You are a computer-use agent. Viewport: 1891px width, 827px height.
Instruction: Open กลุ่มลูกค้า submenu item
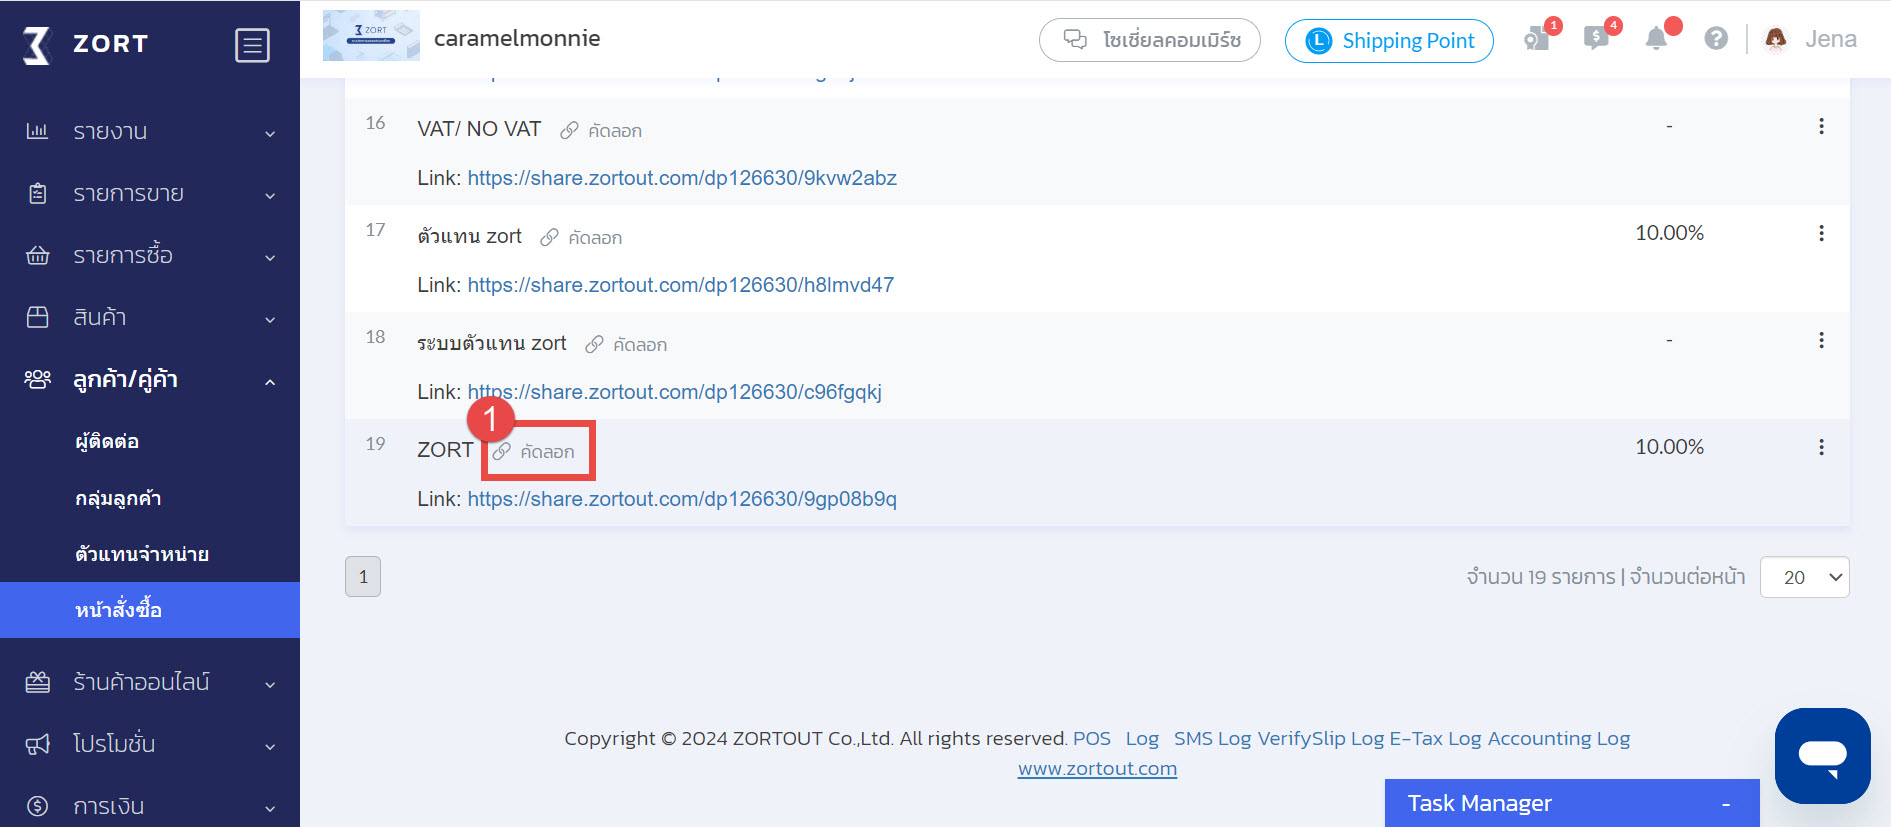click(118, 498)
